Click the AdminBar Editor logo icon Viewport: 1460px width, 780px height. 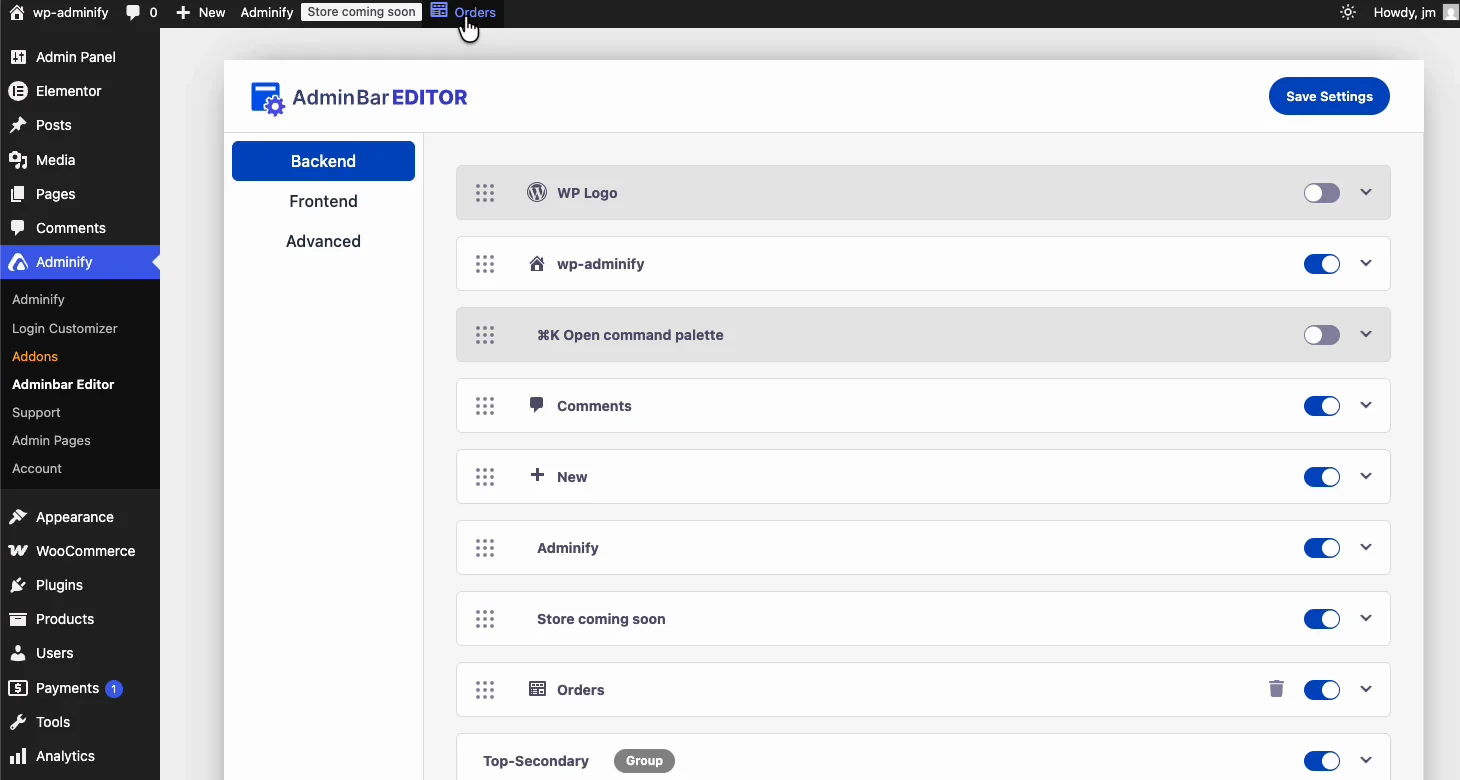[268, 98]
